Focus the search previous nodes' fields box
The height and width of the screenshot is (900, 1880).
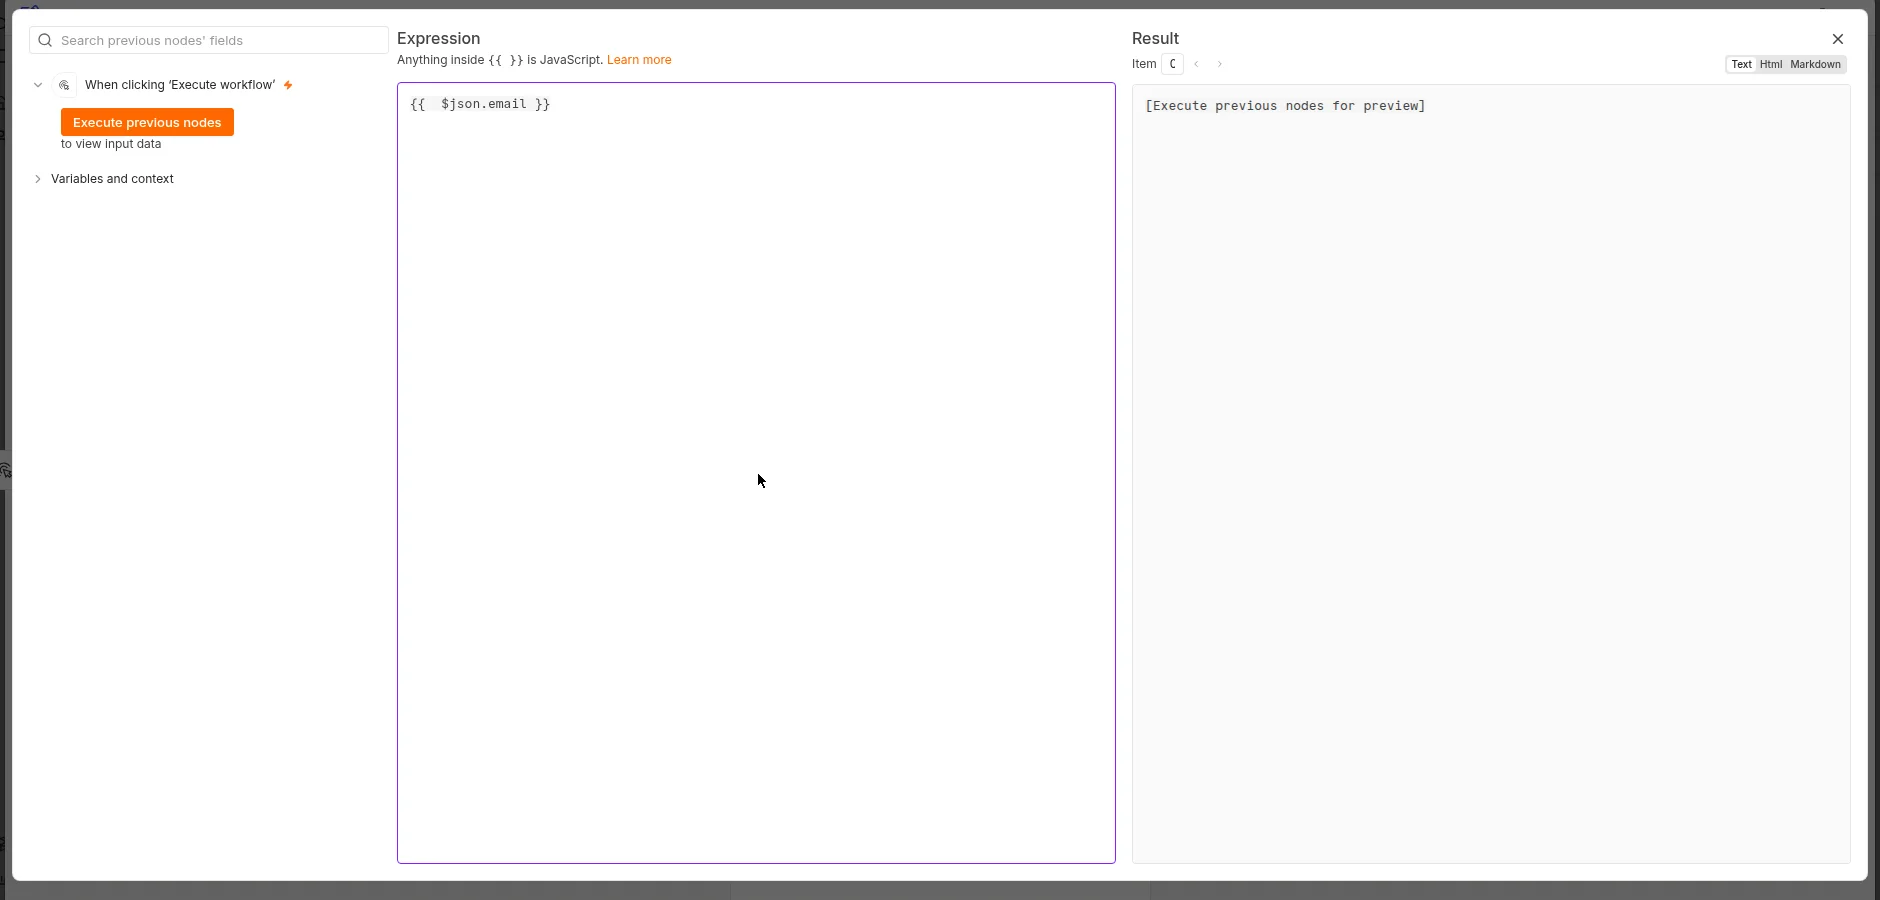[209, 40]
